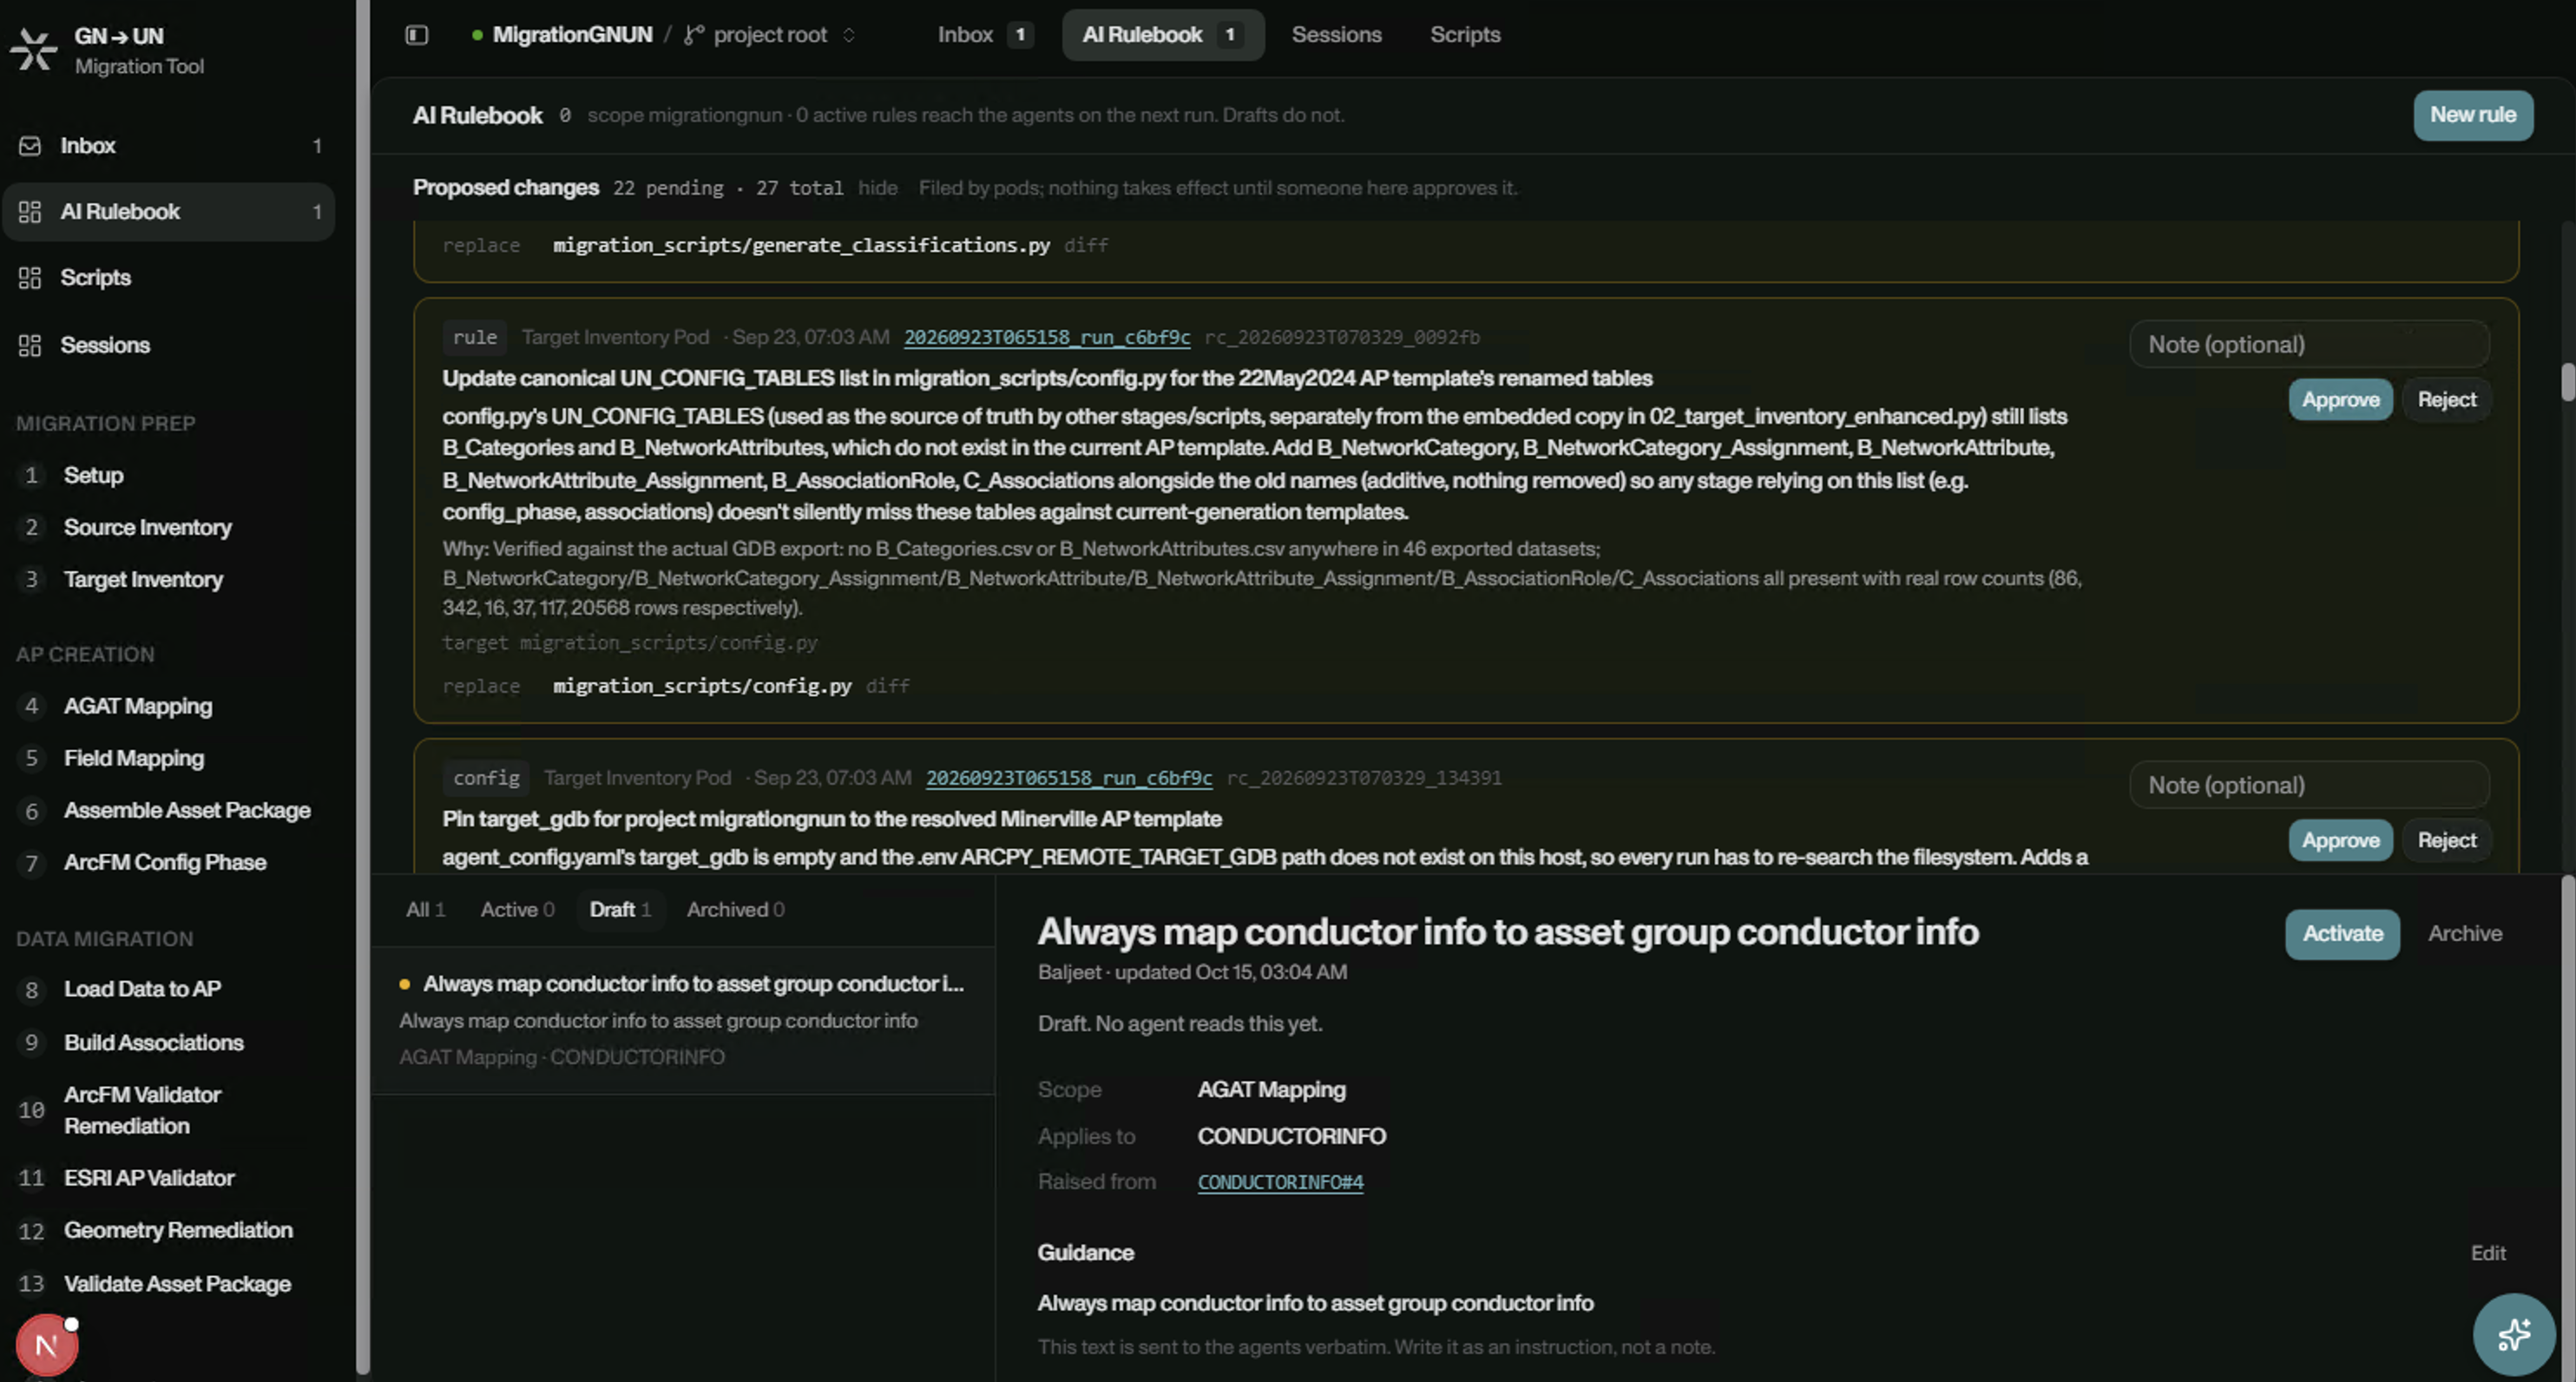2576x1382 pixels.
Task: Open run link in the rule card
Action: [1047, 337]
